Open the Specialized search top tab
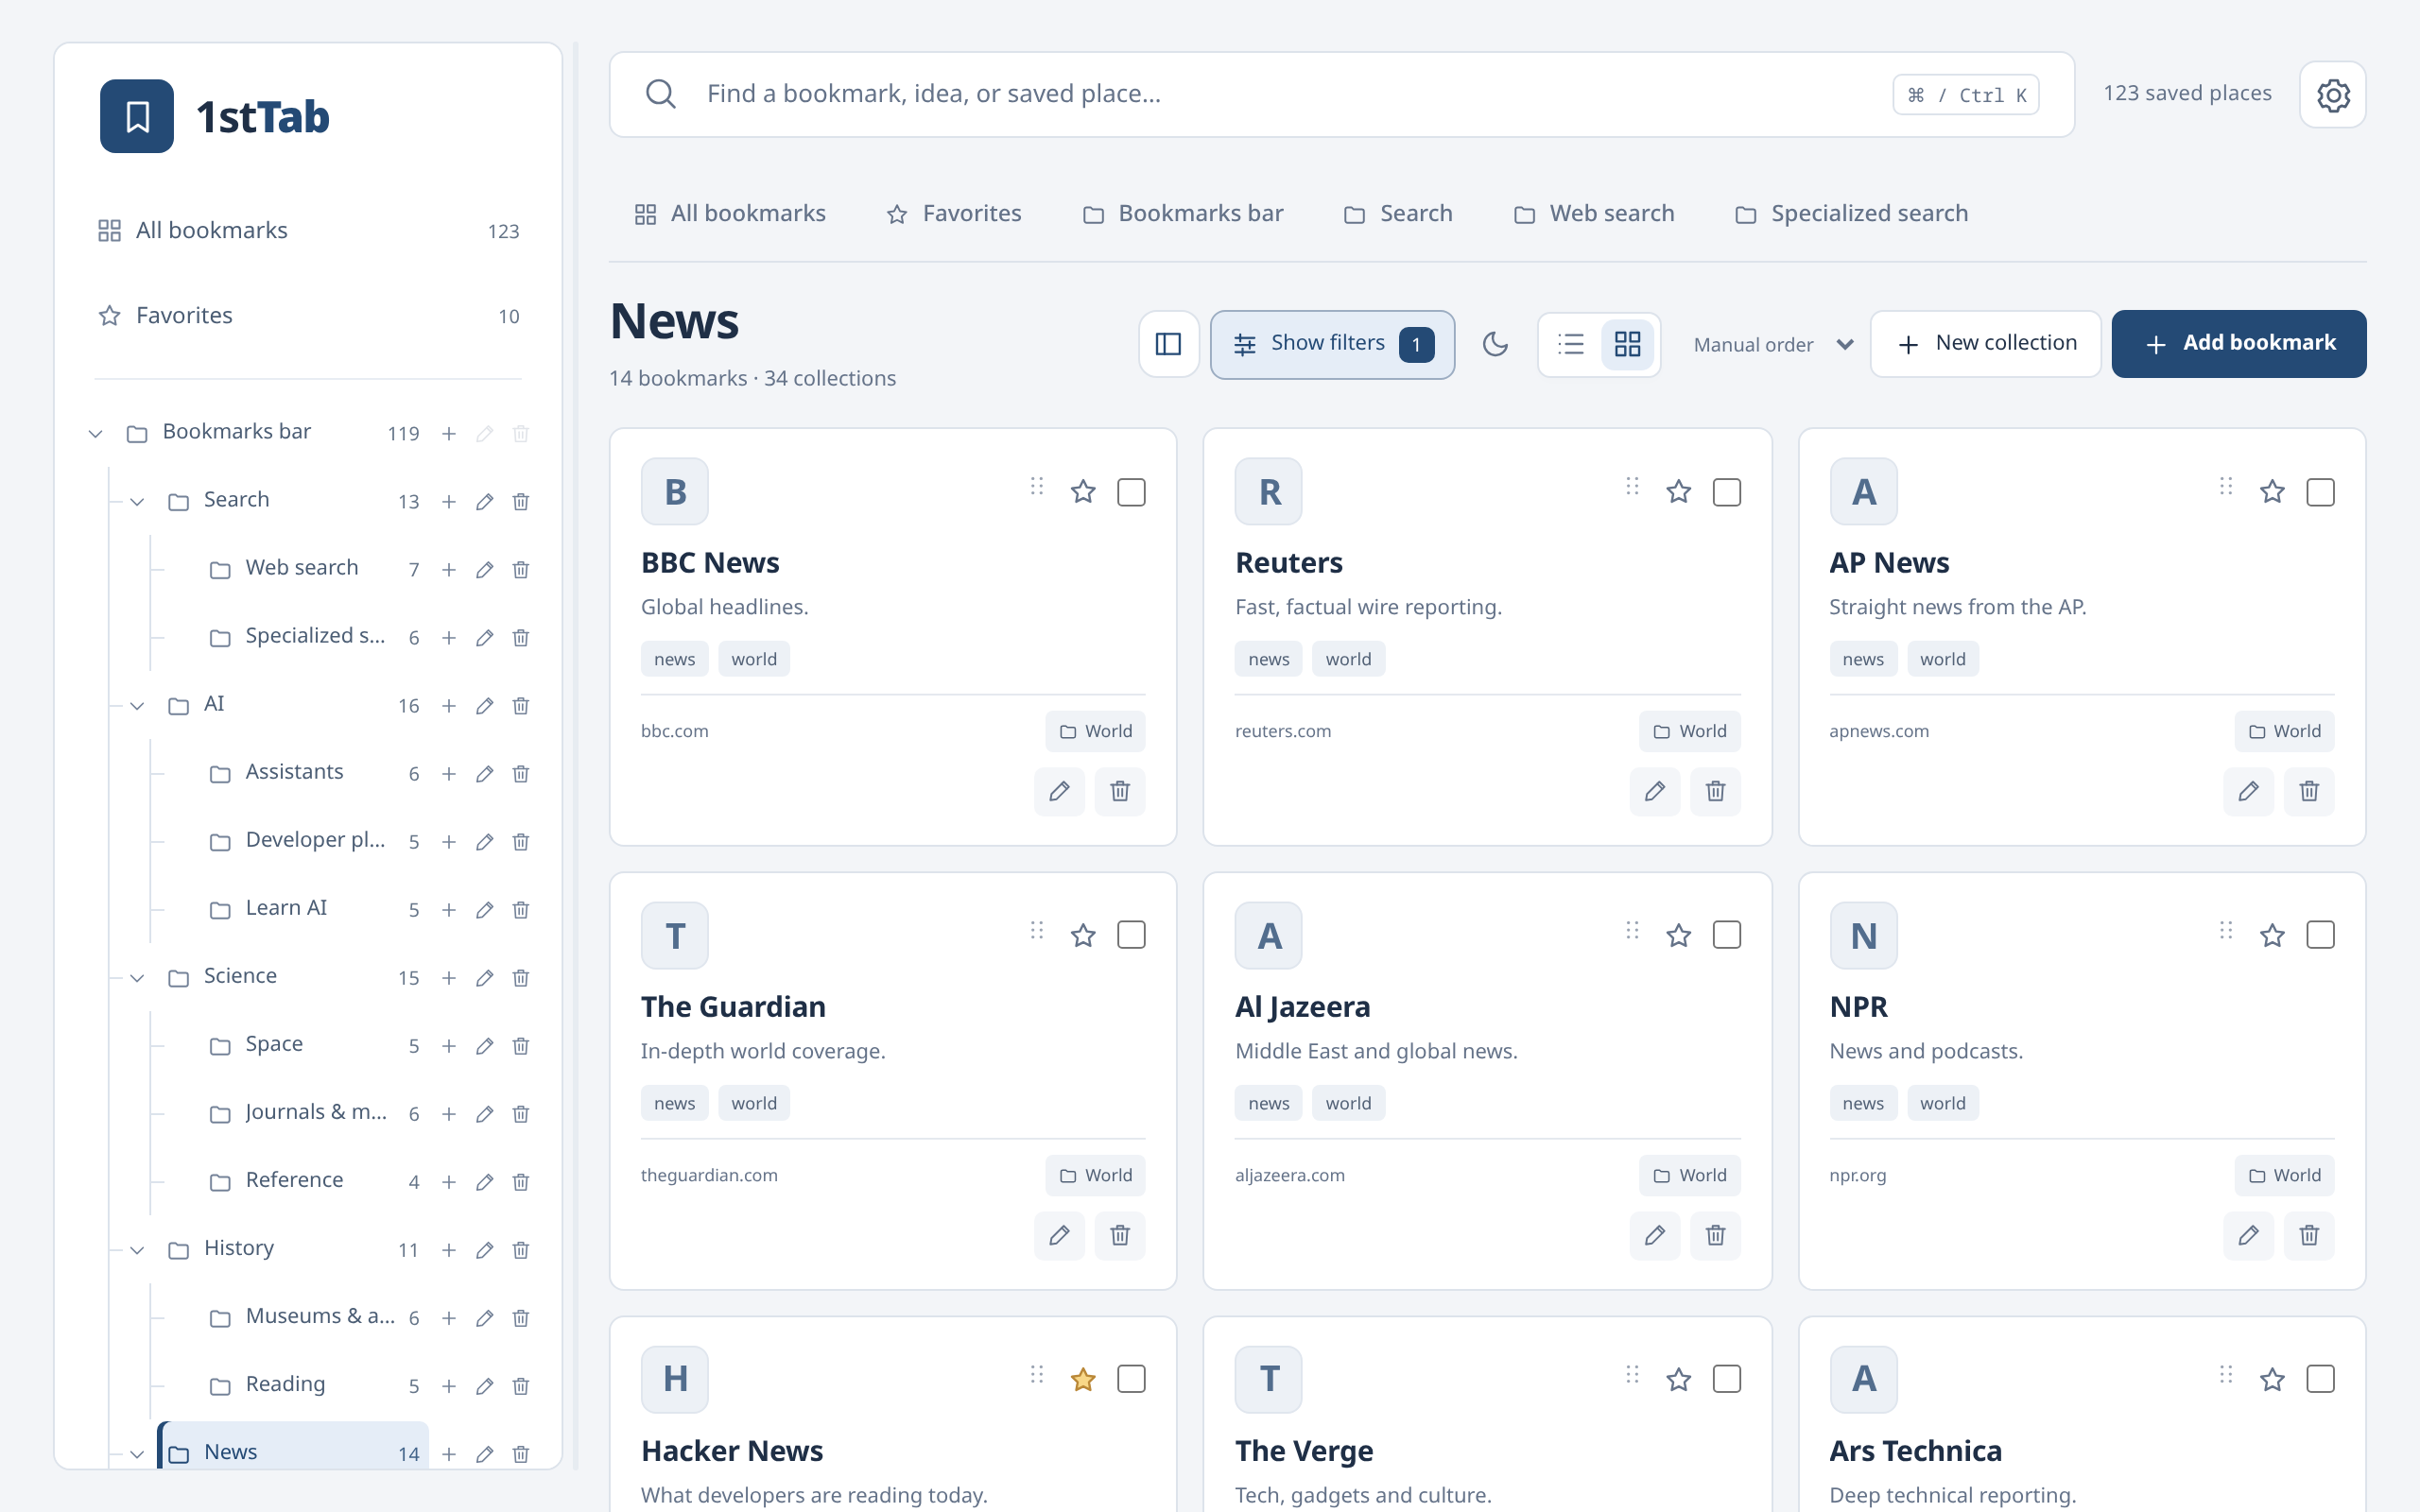2420x1512 pixels. (1851, 213)
